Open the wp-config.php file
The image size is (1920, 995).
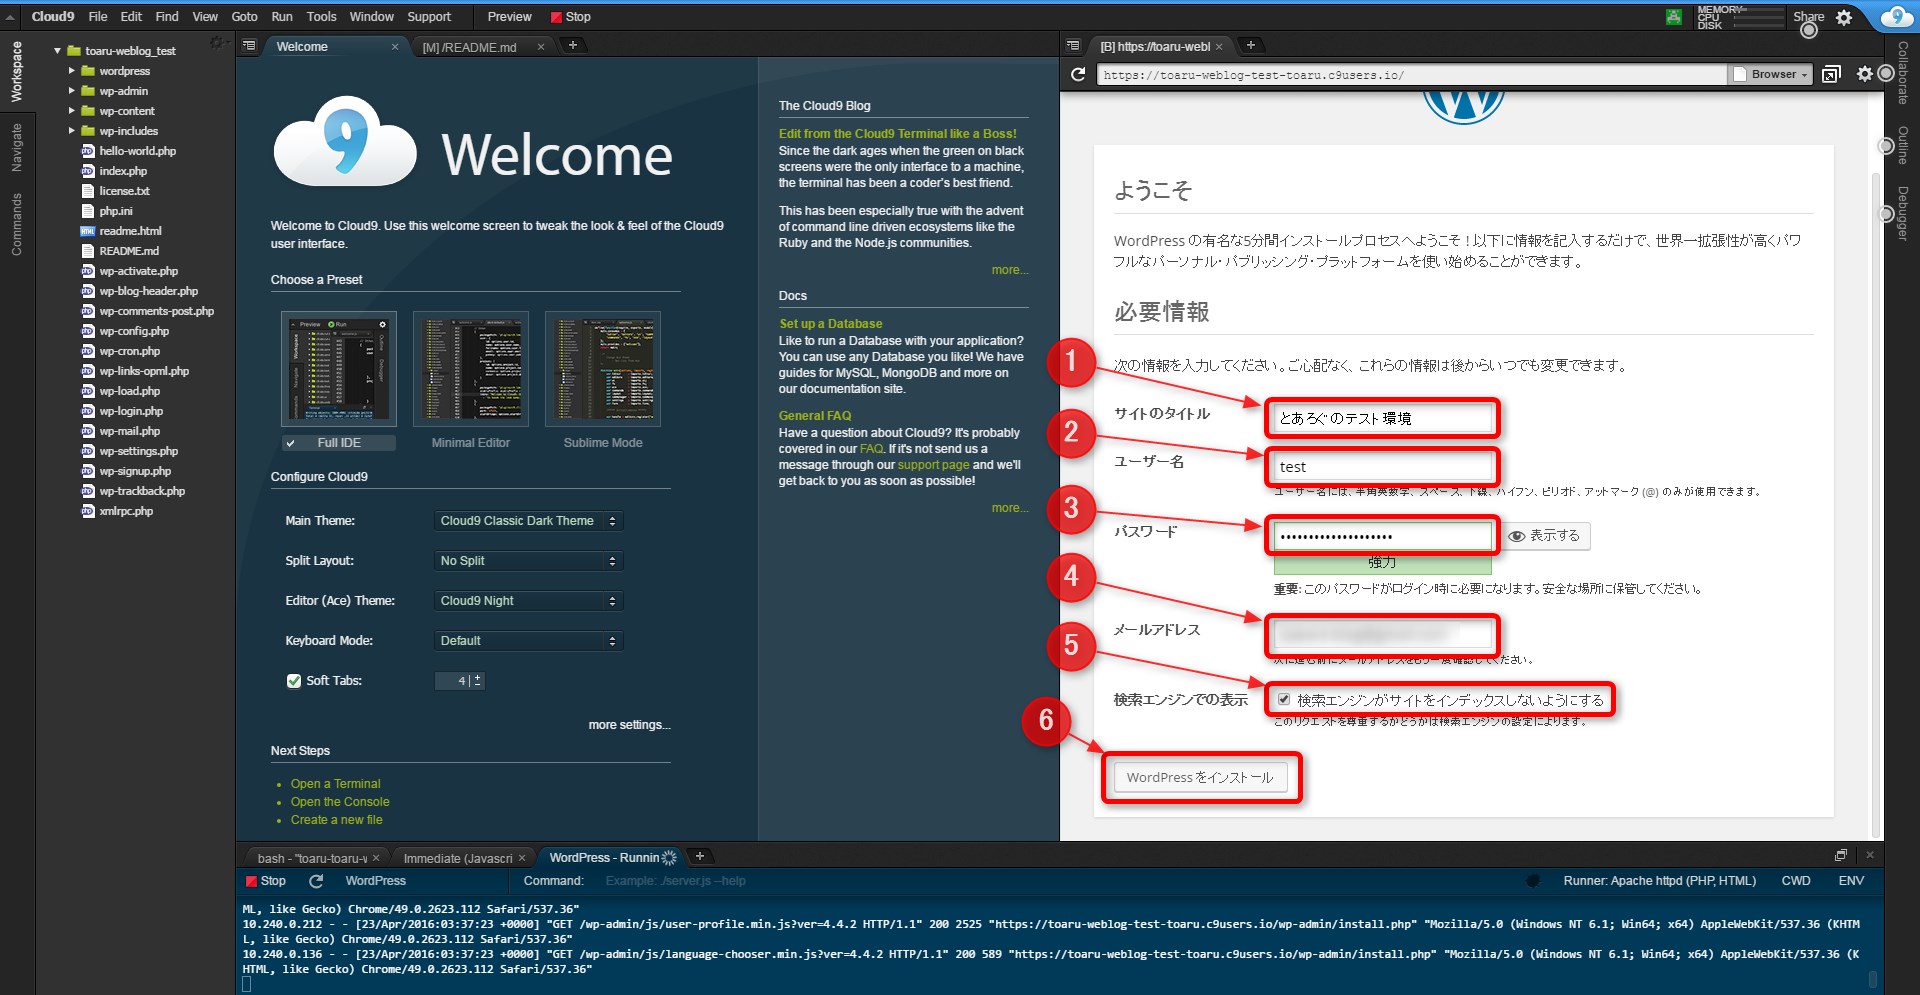tap(134, 331)
